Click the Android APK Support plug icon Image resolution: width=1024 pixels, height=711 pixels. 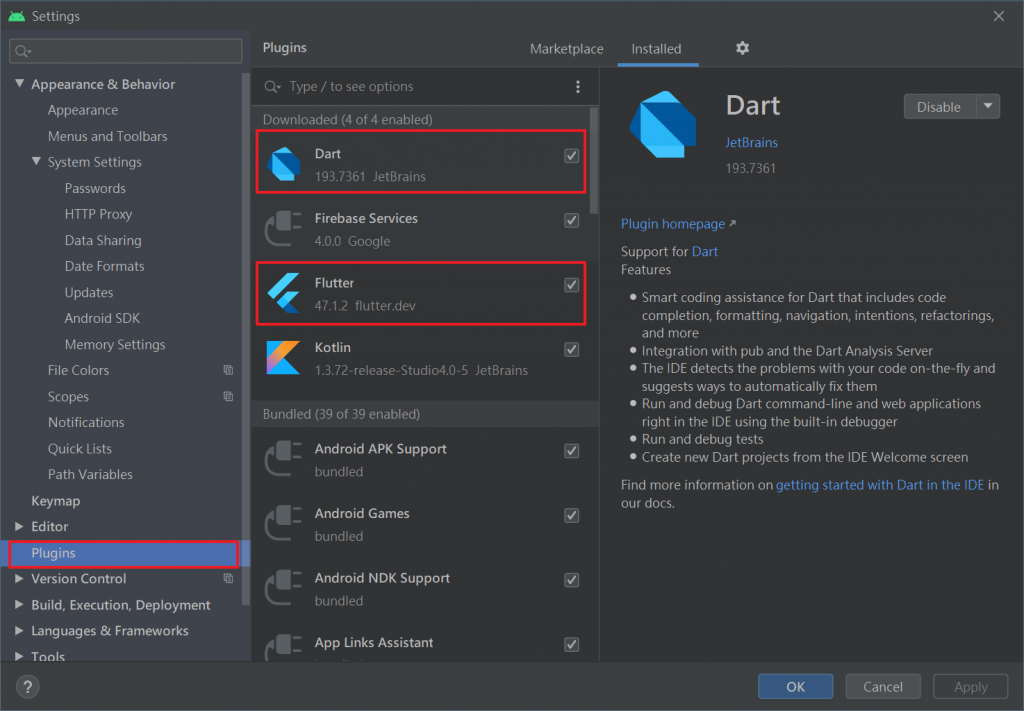pos(283,458)
